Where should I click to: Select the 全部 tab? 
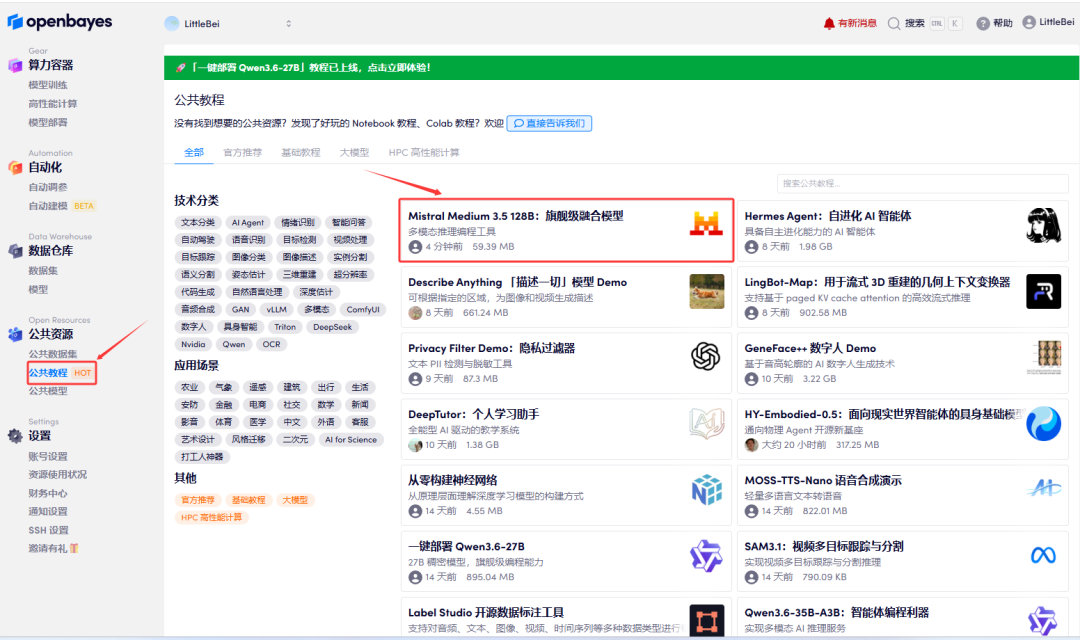pos(194,152)
